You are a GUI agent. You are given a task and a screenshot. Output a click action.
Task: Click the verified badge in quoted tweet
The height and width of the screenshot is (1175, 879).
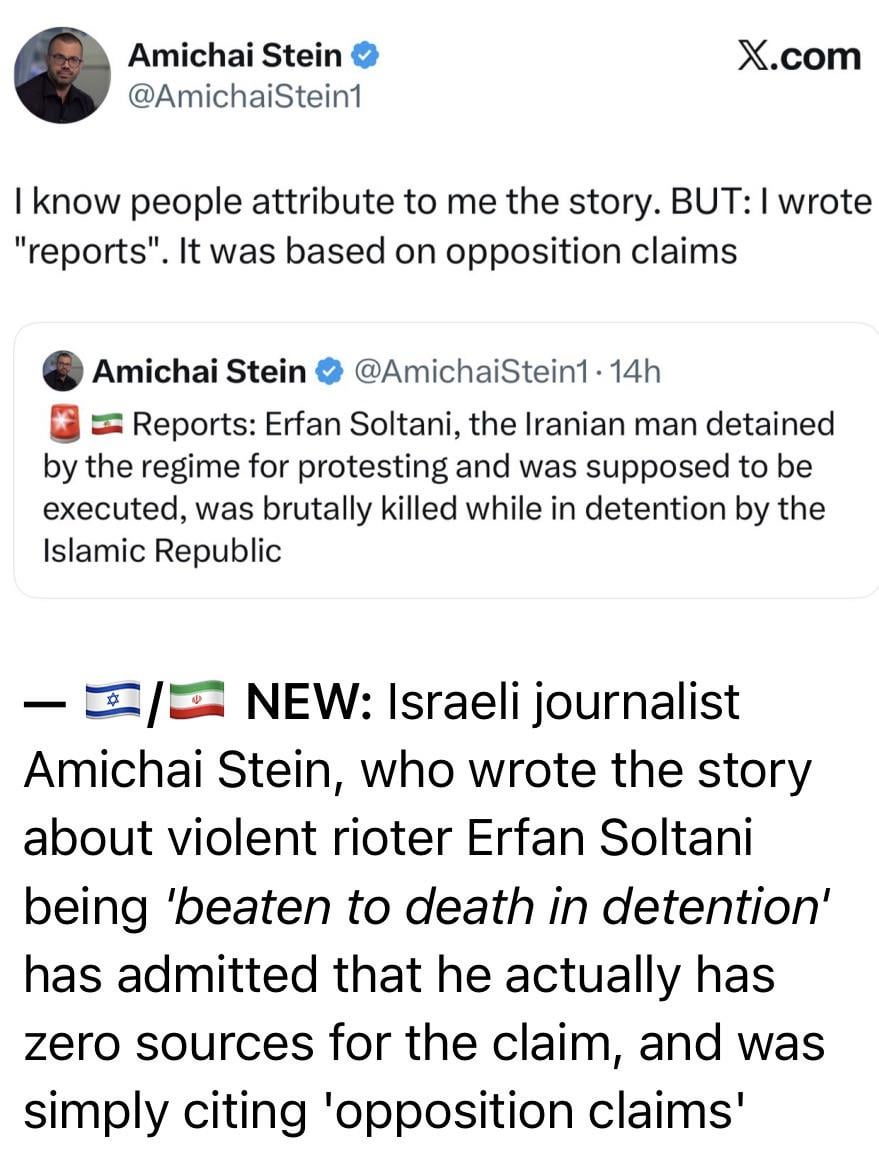[x=327, y=372]
